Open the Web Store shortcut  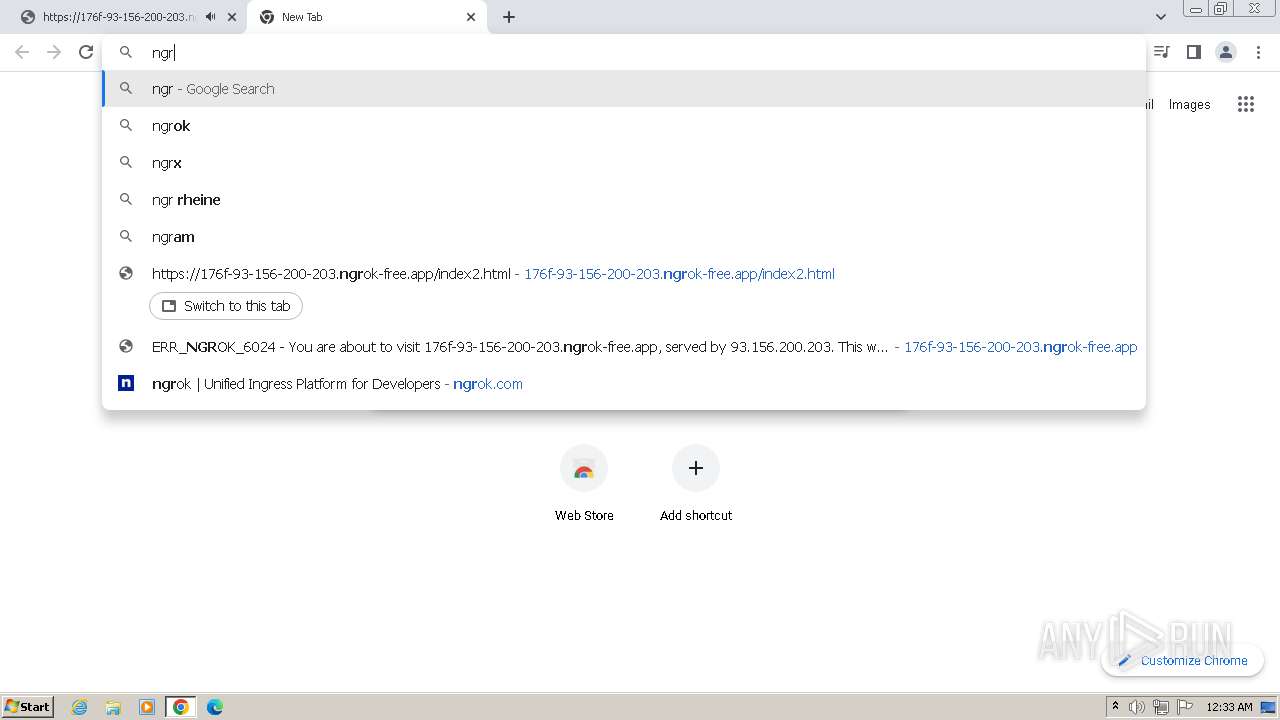[x=584, y=484]
